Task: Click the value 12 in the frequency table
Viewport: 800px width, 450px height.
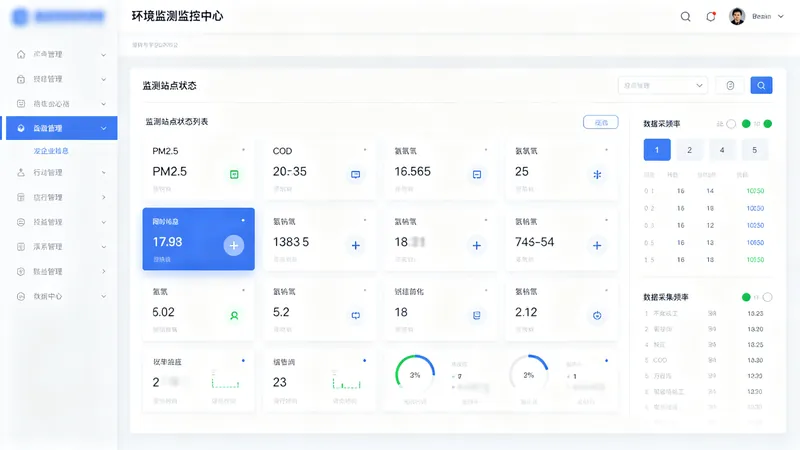Action: [710, 225]
